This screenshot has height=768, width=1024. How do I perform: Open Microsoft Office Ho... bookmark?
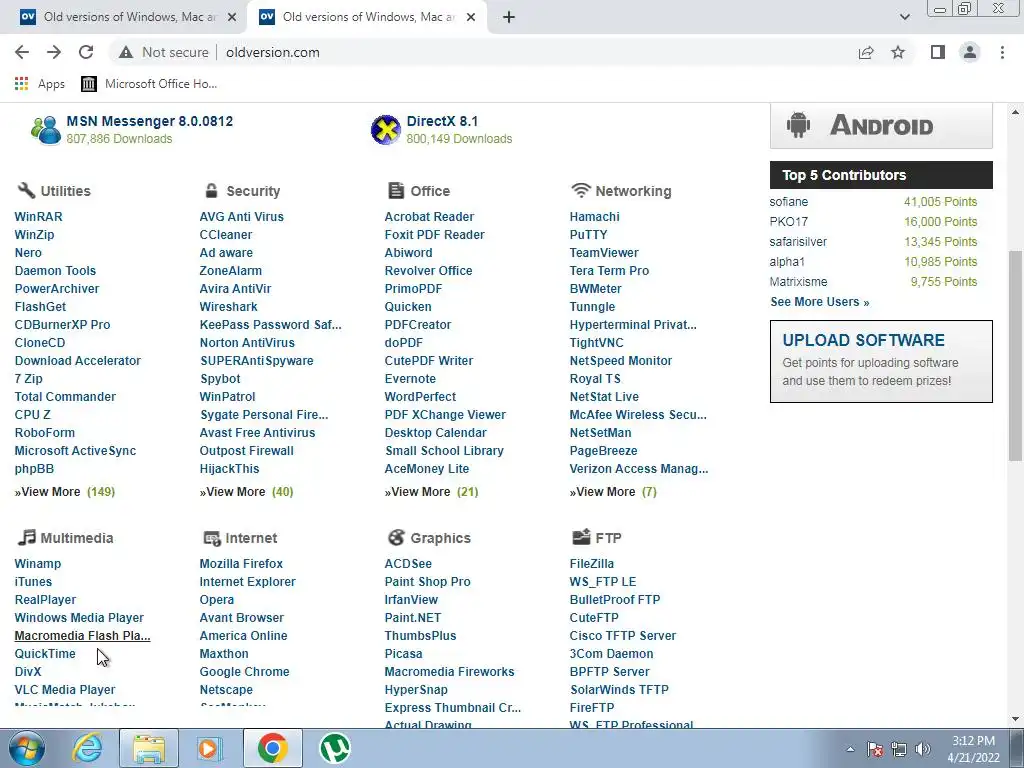[149, 84]
